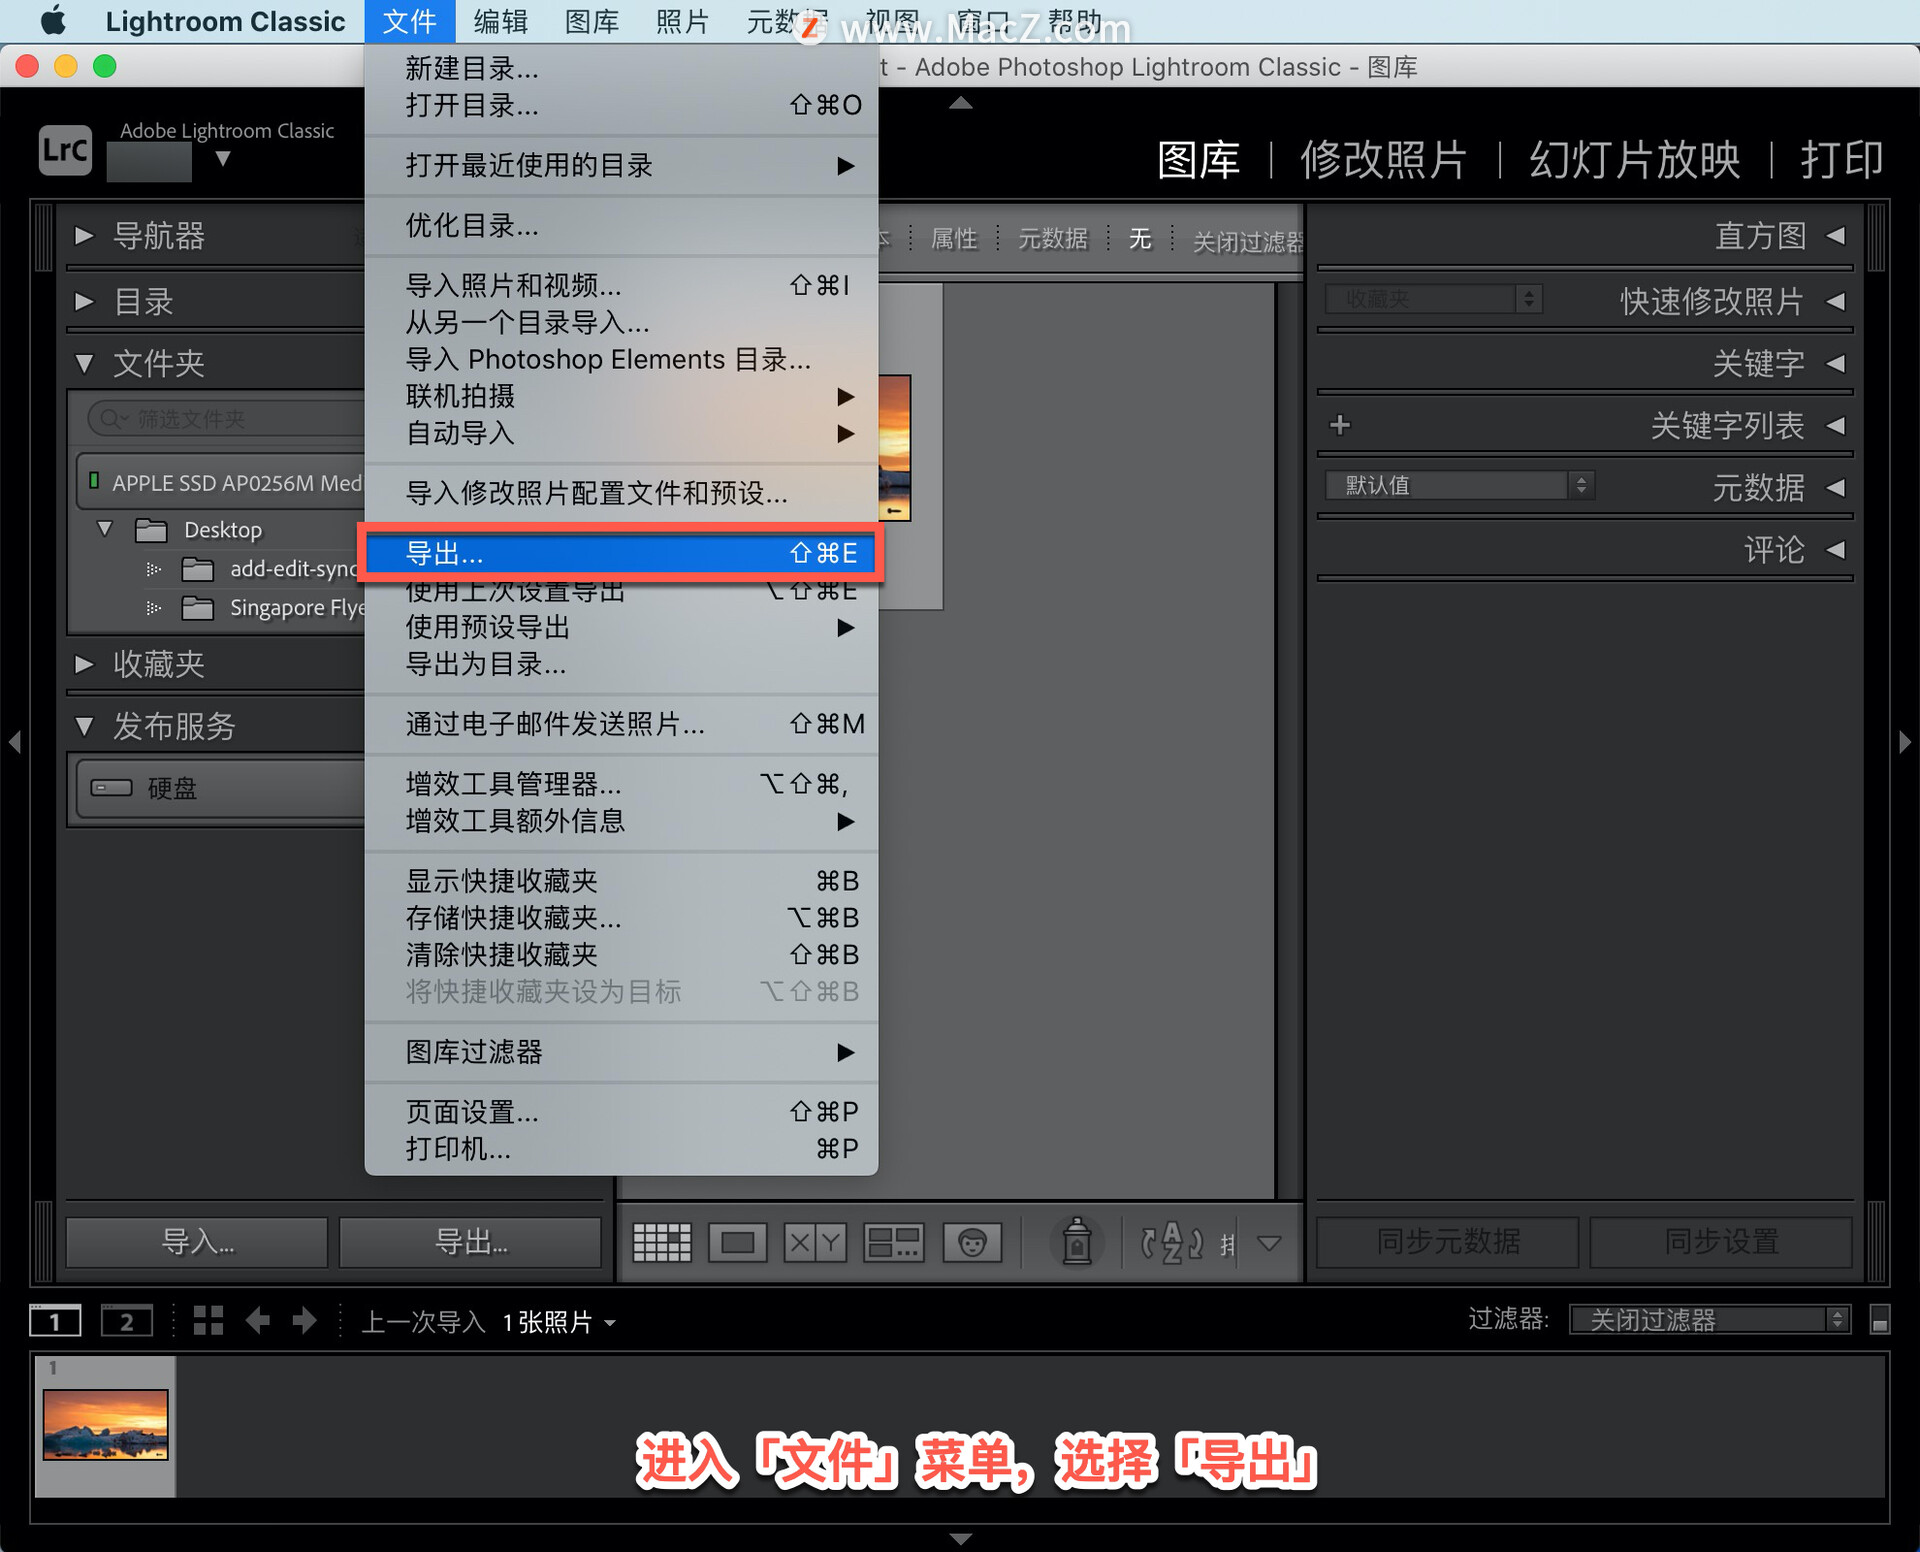Expand the 关键字 panel

coord(1835,364)
